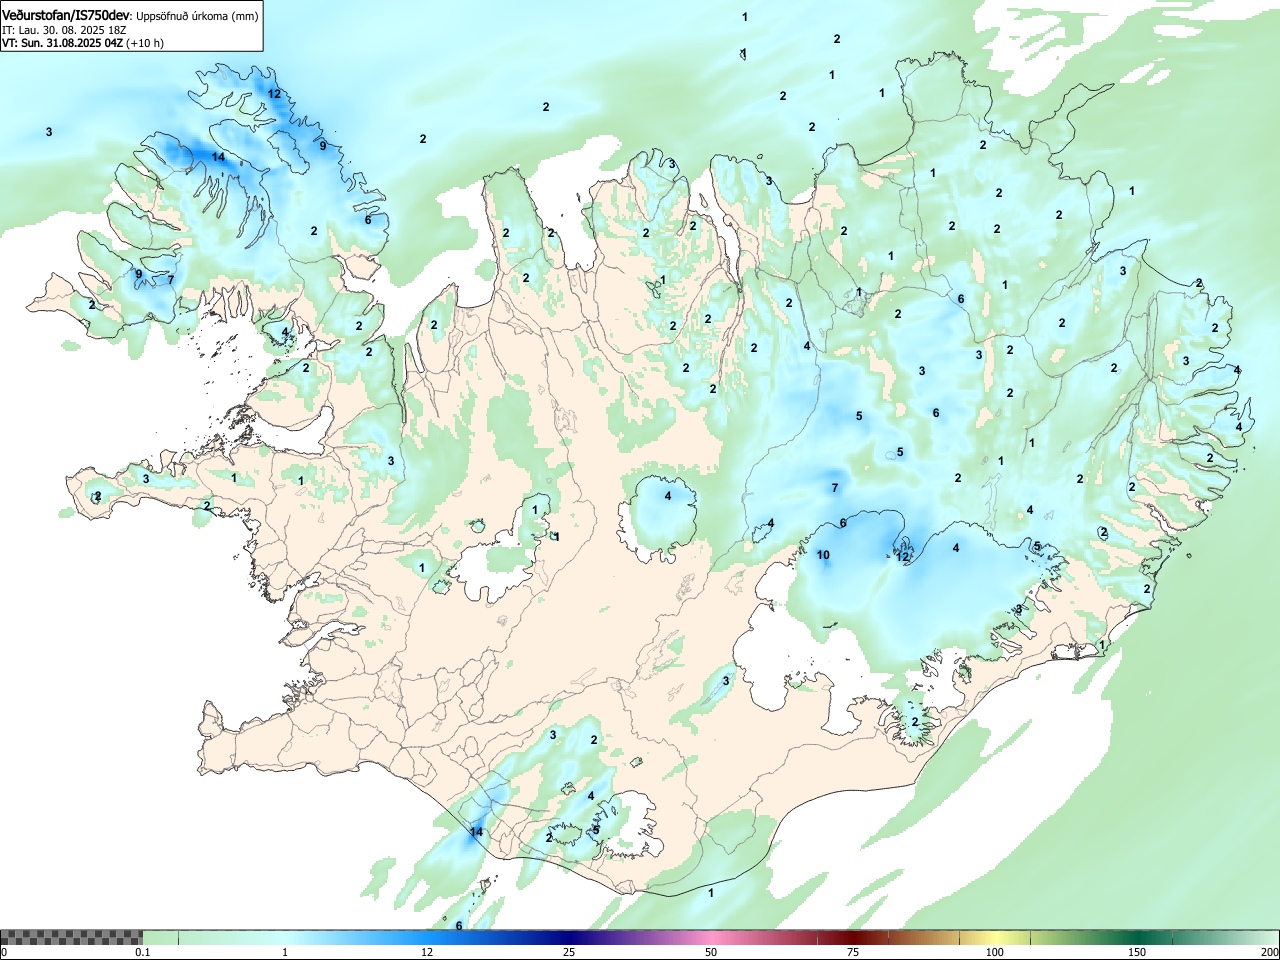Click the Veðurstofan/IS750dev title text
The width and height of the screenshot is (1280, 960).
[67, 15]
